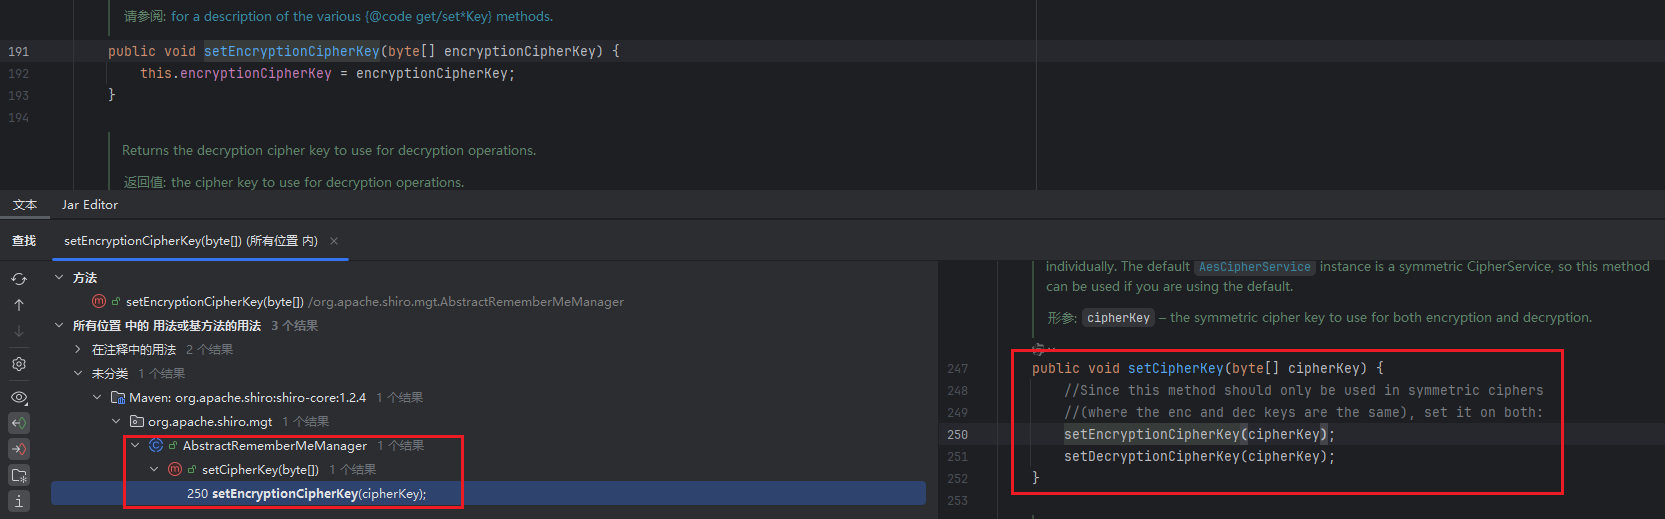
Task: Open the find usages settings gear
Action: coord(19,364)
